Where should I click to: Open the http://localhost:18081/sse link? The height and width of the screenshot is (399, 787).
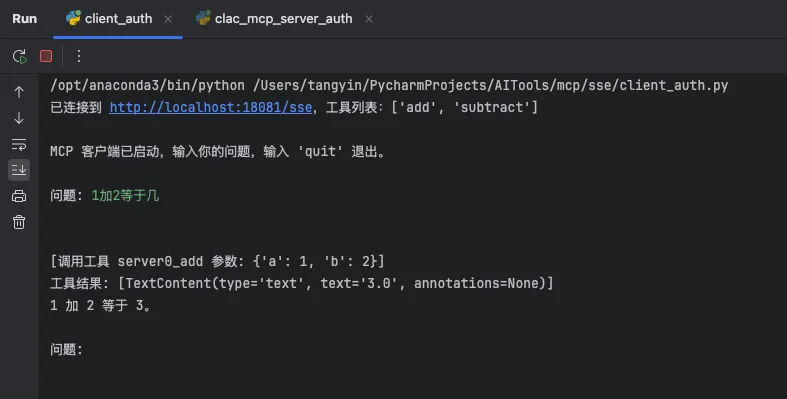pyautogui.click(x=211, y=107)
